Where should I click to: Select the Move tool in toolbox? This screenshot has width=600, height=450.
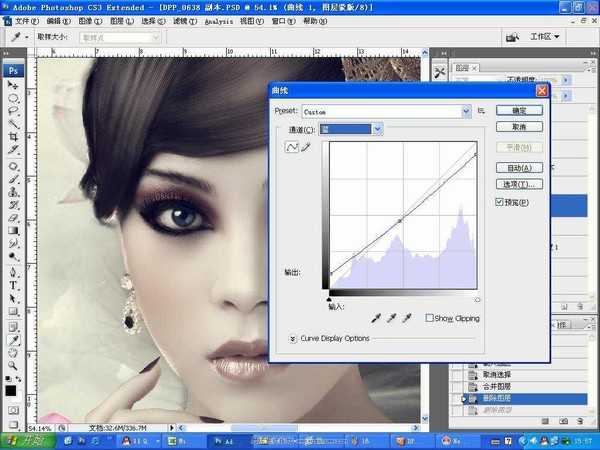click(x=14, y=86)
